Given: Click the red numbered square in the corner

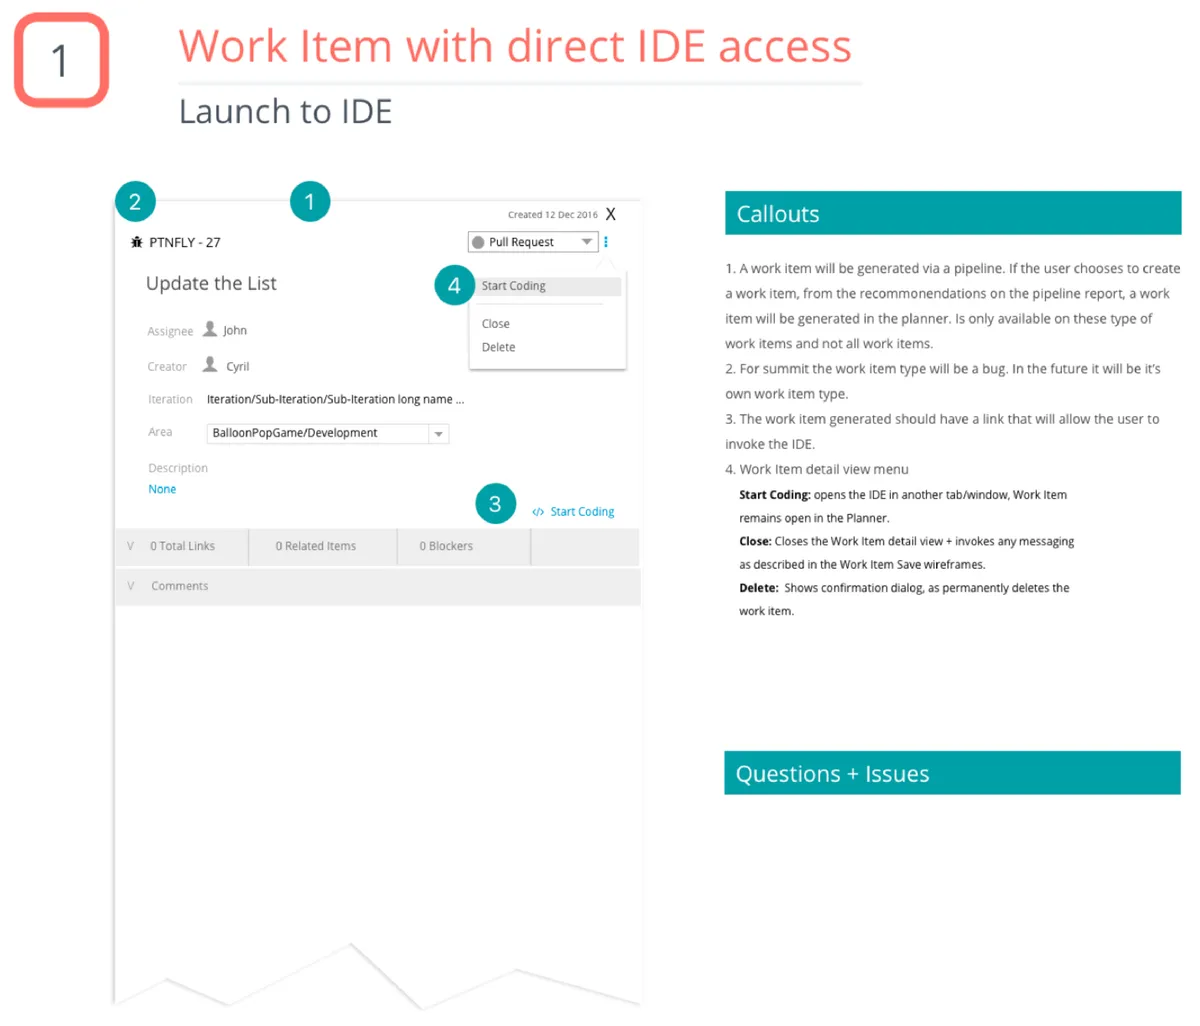Looking at the screenshot, I should coord(60,59).
